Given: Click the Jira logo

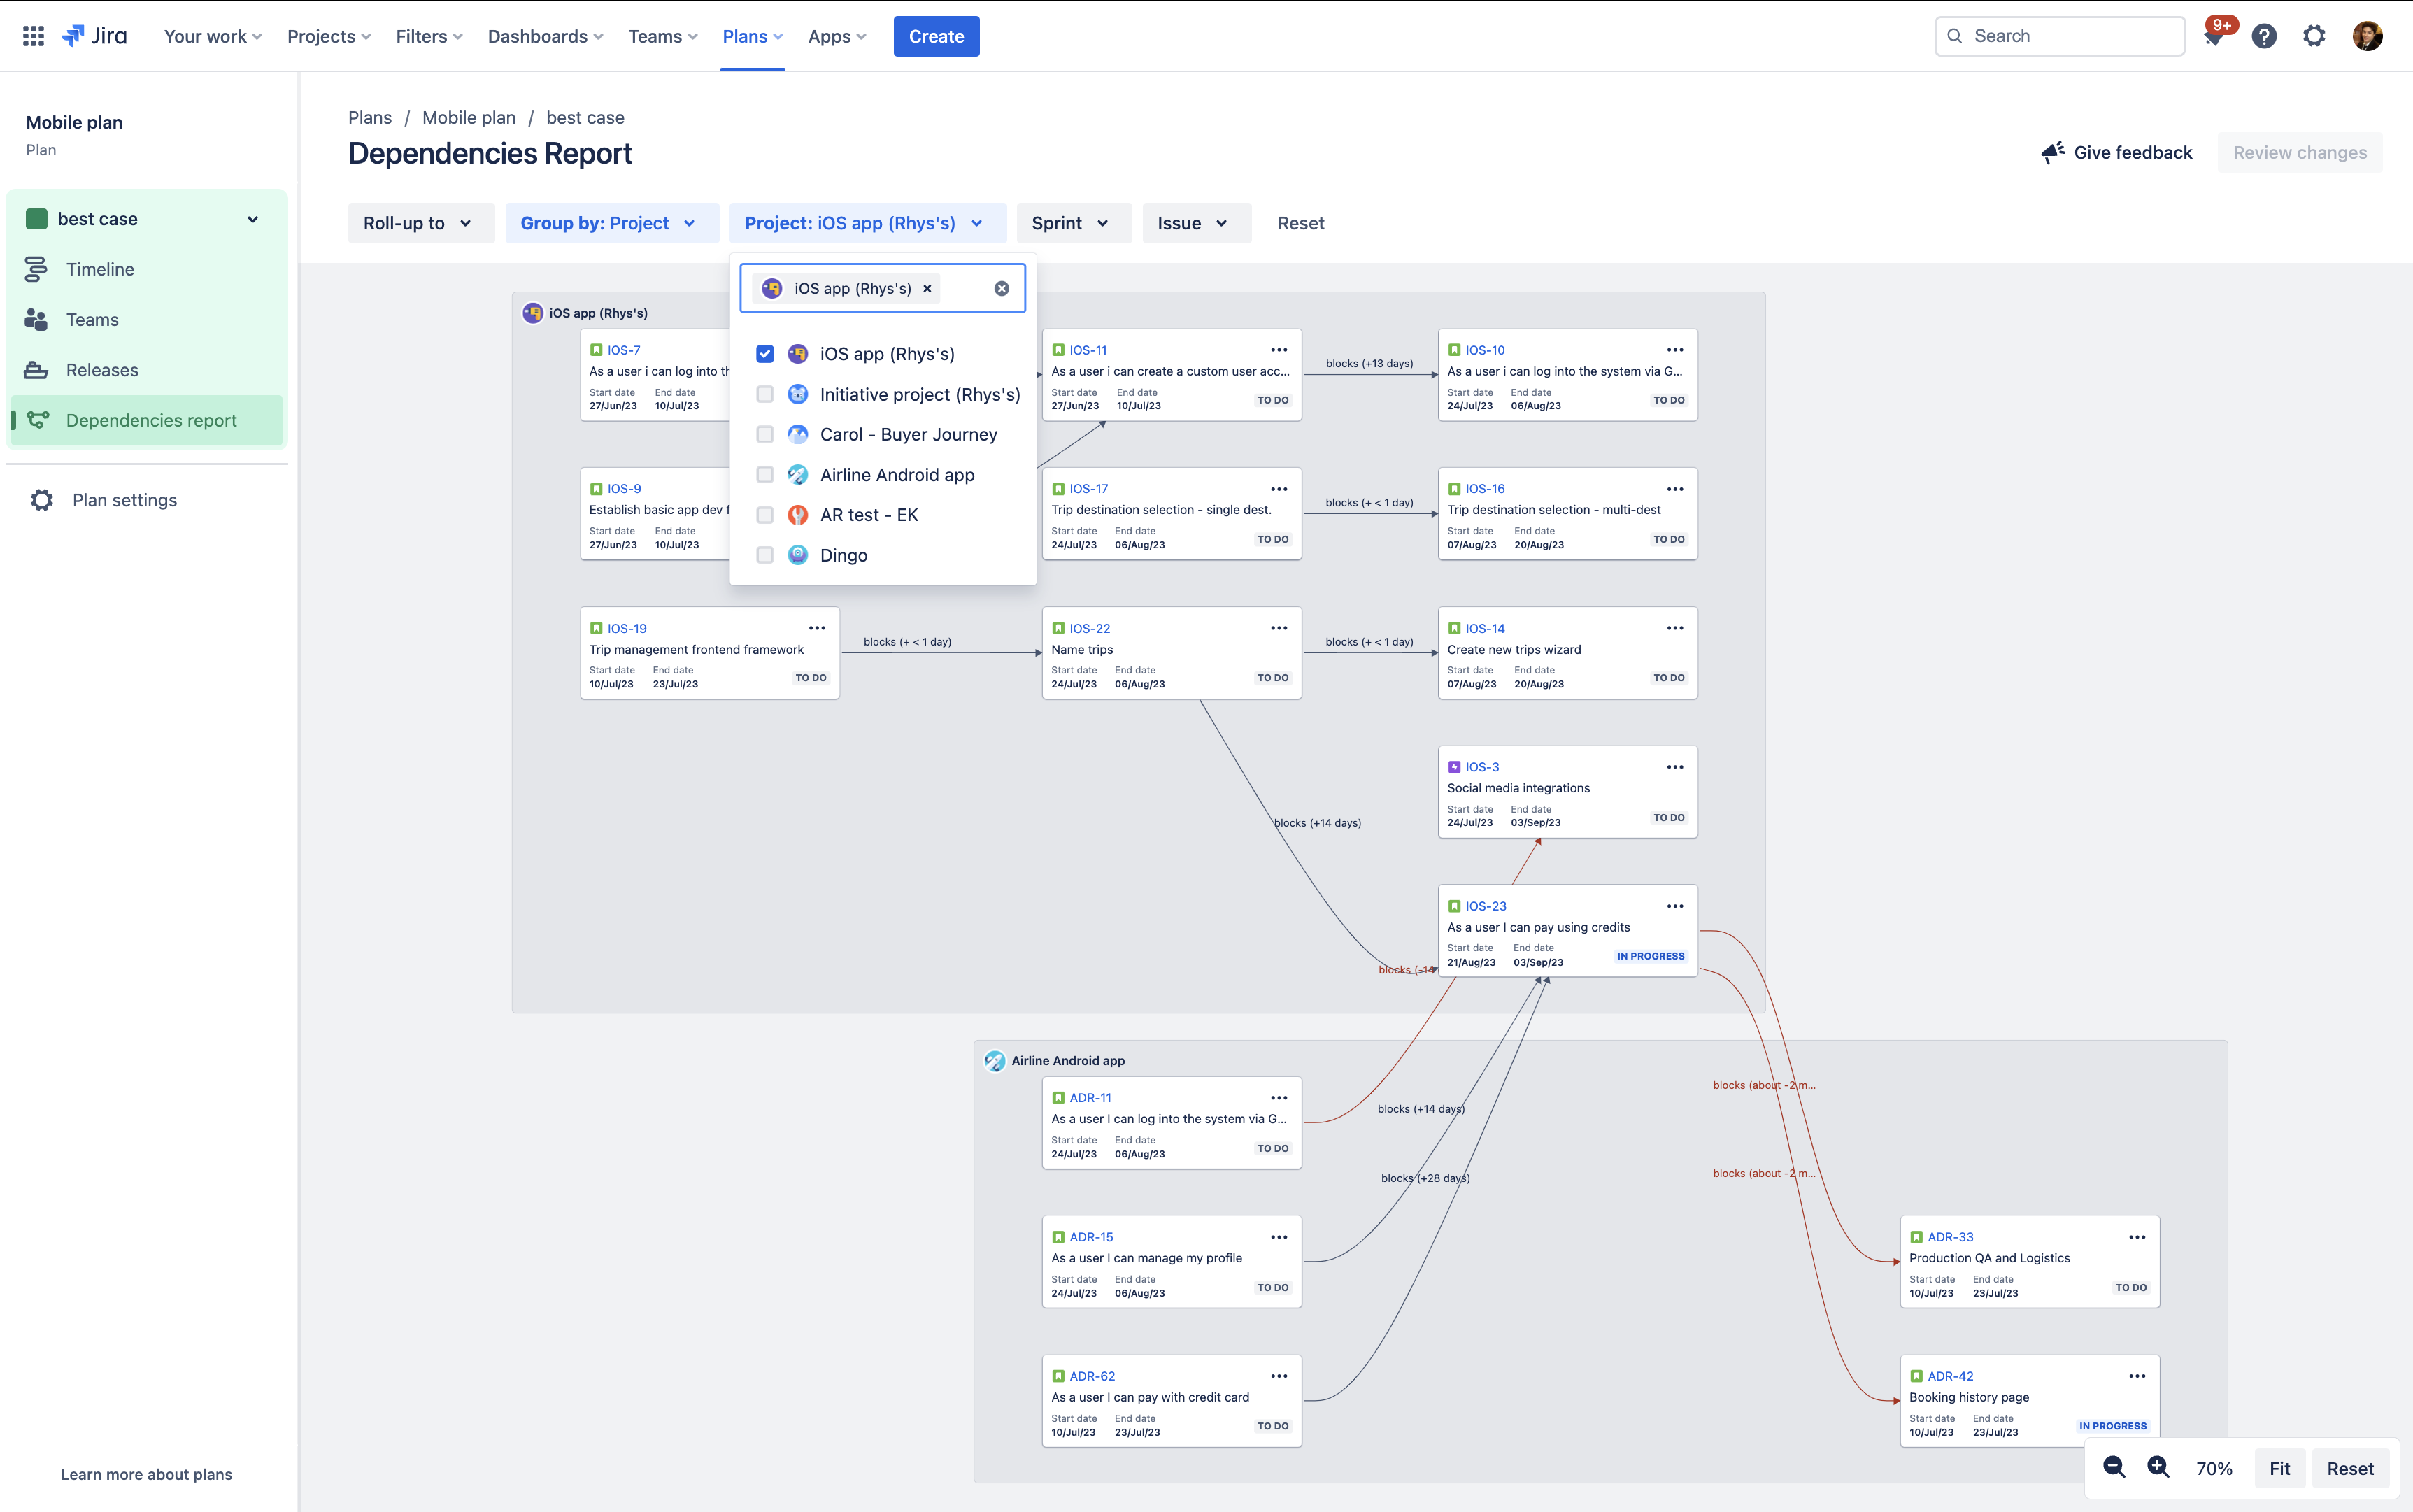Looking at the screenshot, I should [95, 35].
